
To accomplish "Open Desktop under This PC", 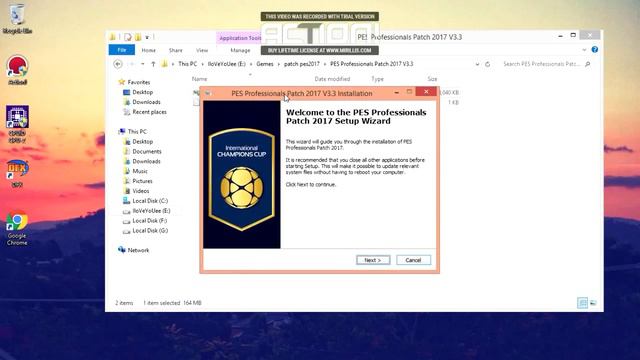I will click(x=142, y=142).
